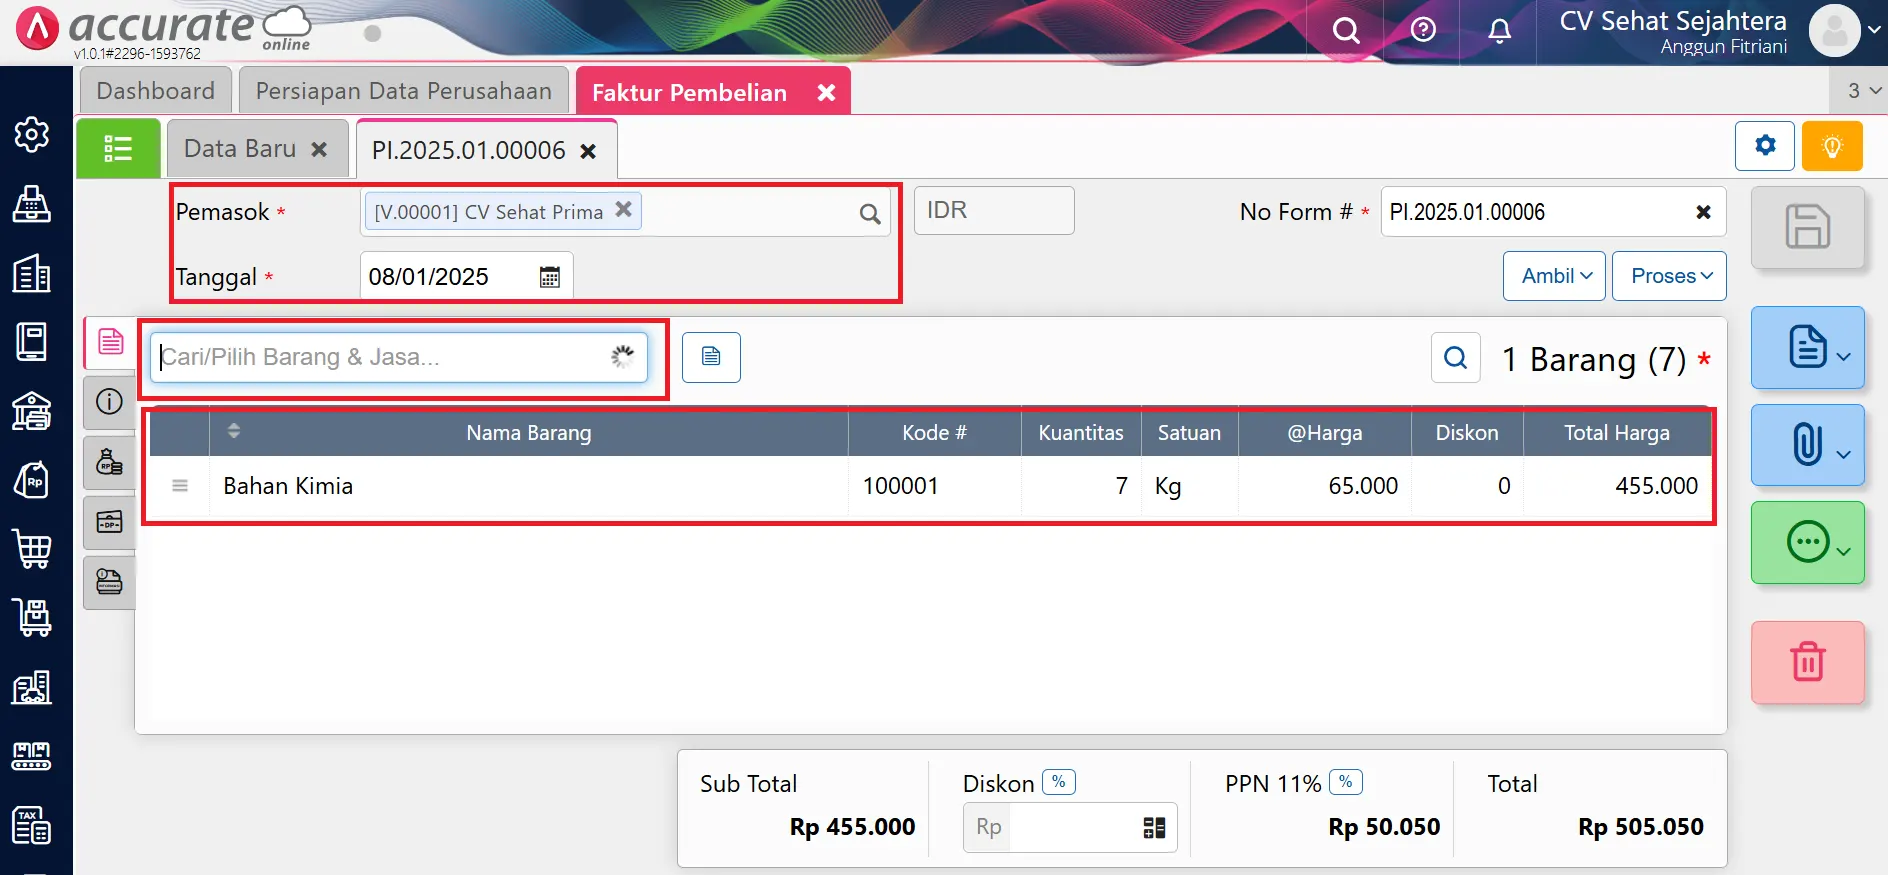Click the help question mark icon
The height and width of the screenshot is (875, 1888).
(1422, 31)
